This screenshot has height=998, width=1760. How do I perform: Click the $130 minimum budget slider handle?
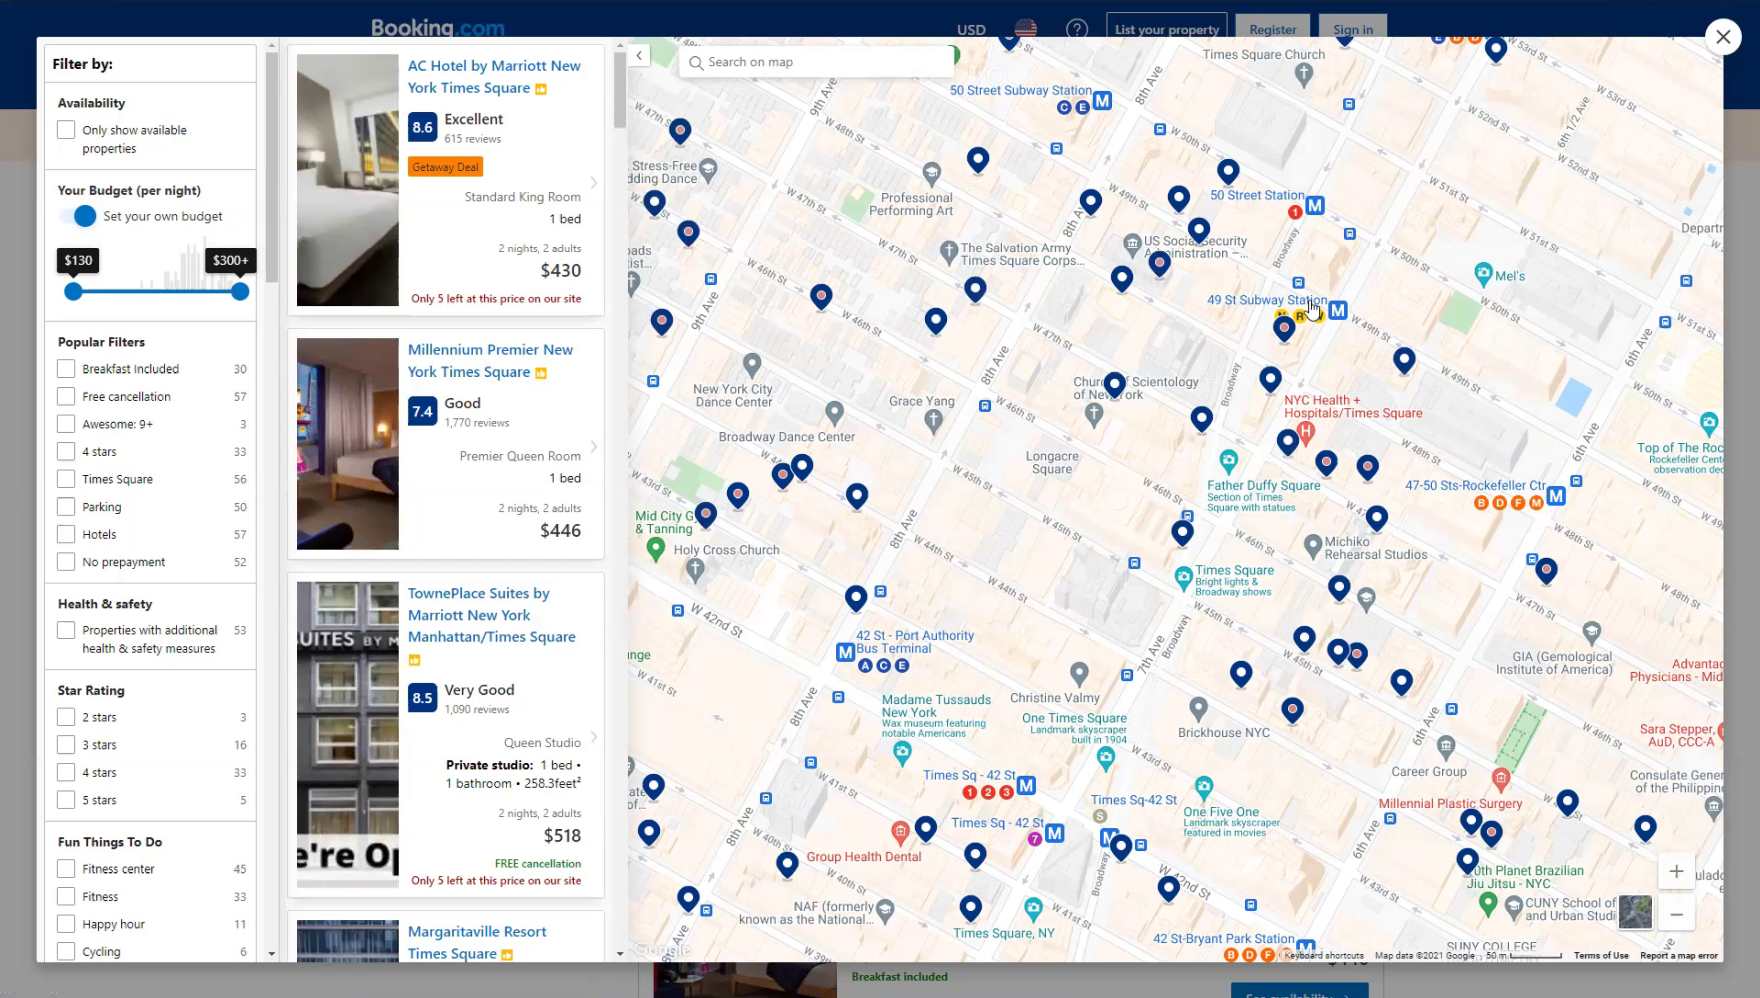pyautogui.click(x=73, y=292)
